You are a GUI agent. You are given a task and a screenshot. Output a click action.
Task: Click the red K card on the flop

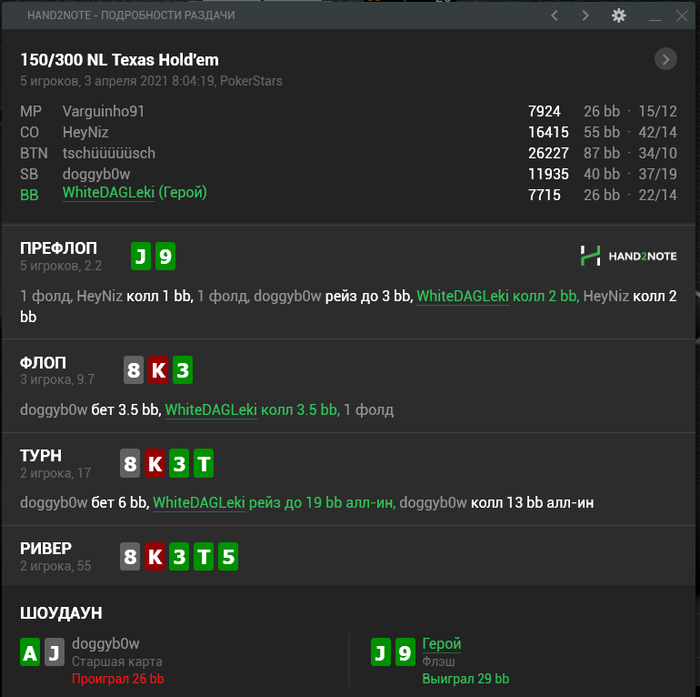point(158,370)
